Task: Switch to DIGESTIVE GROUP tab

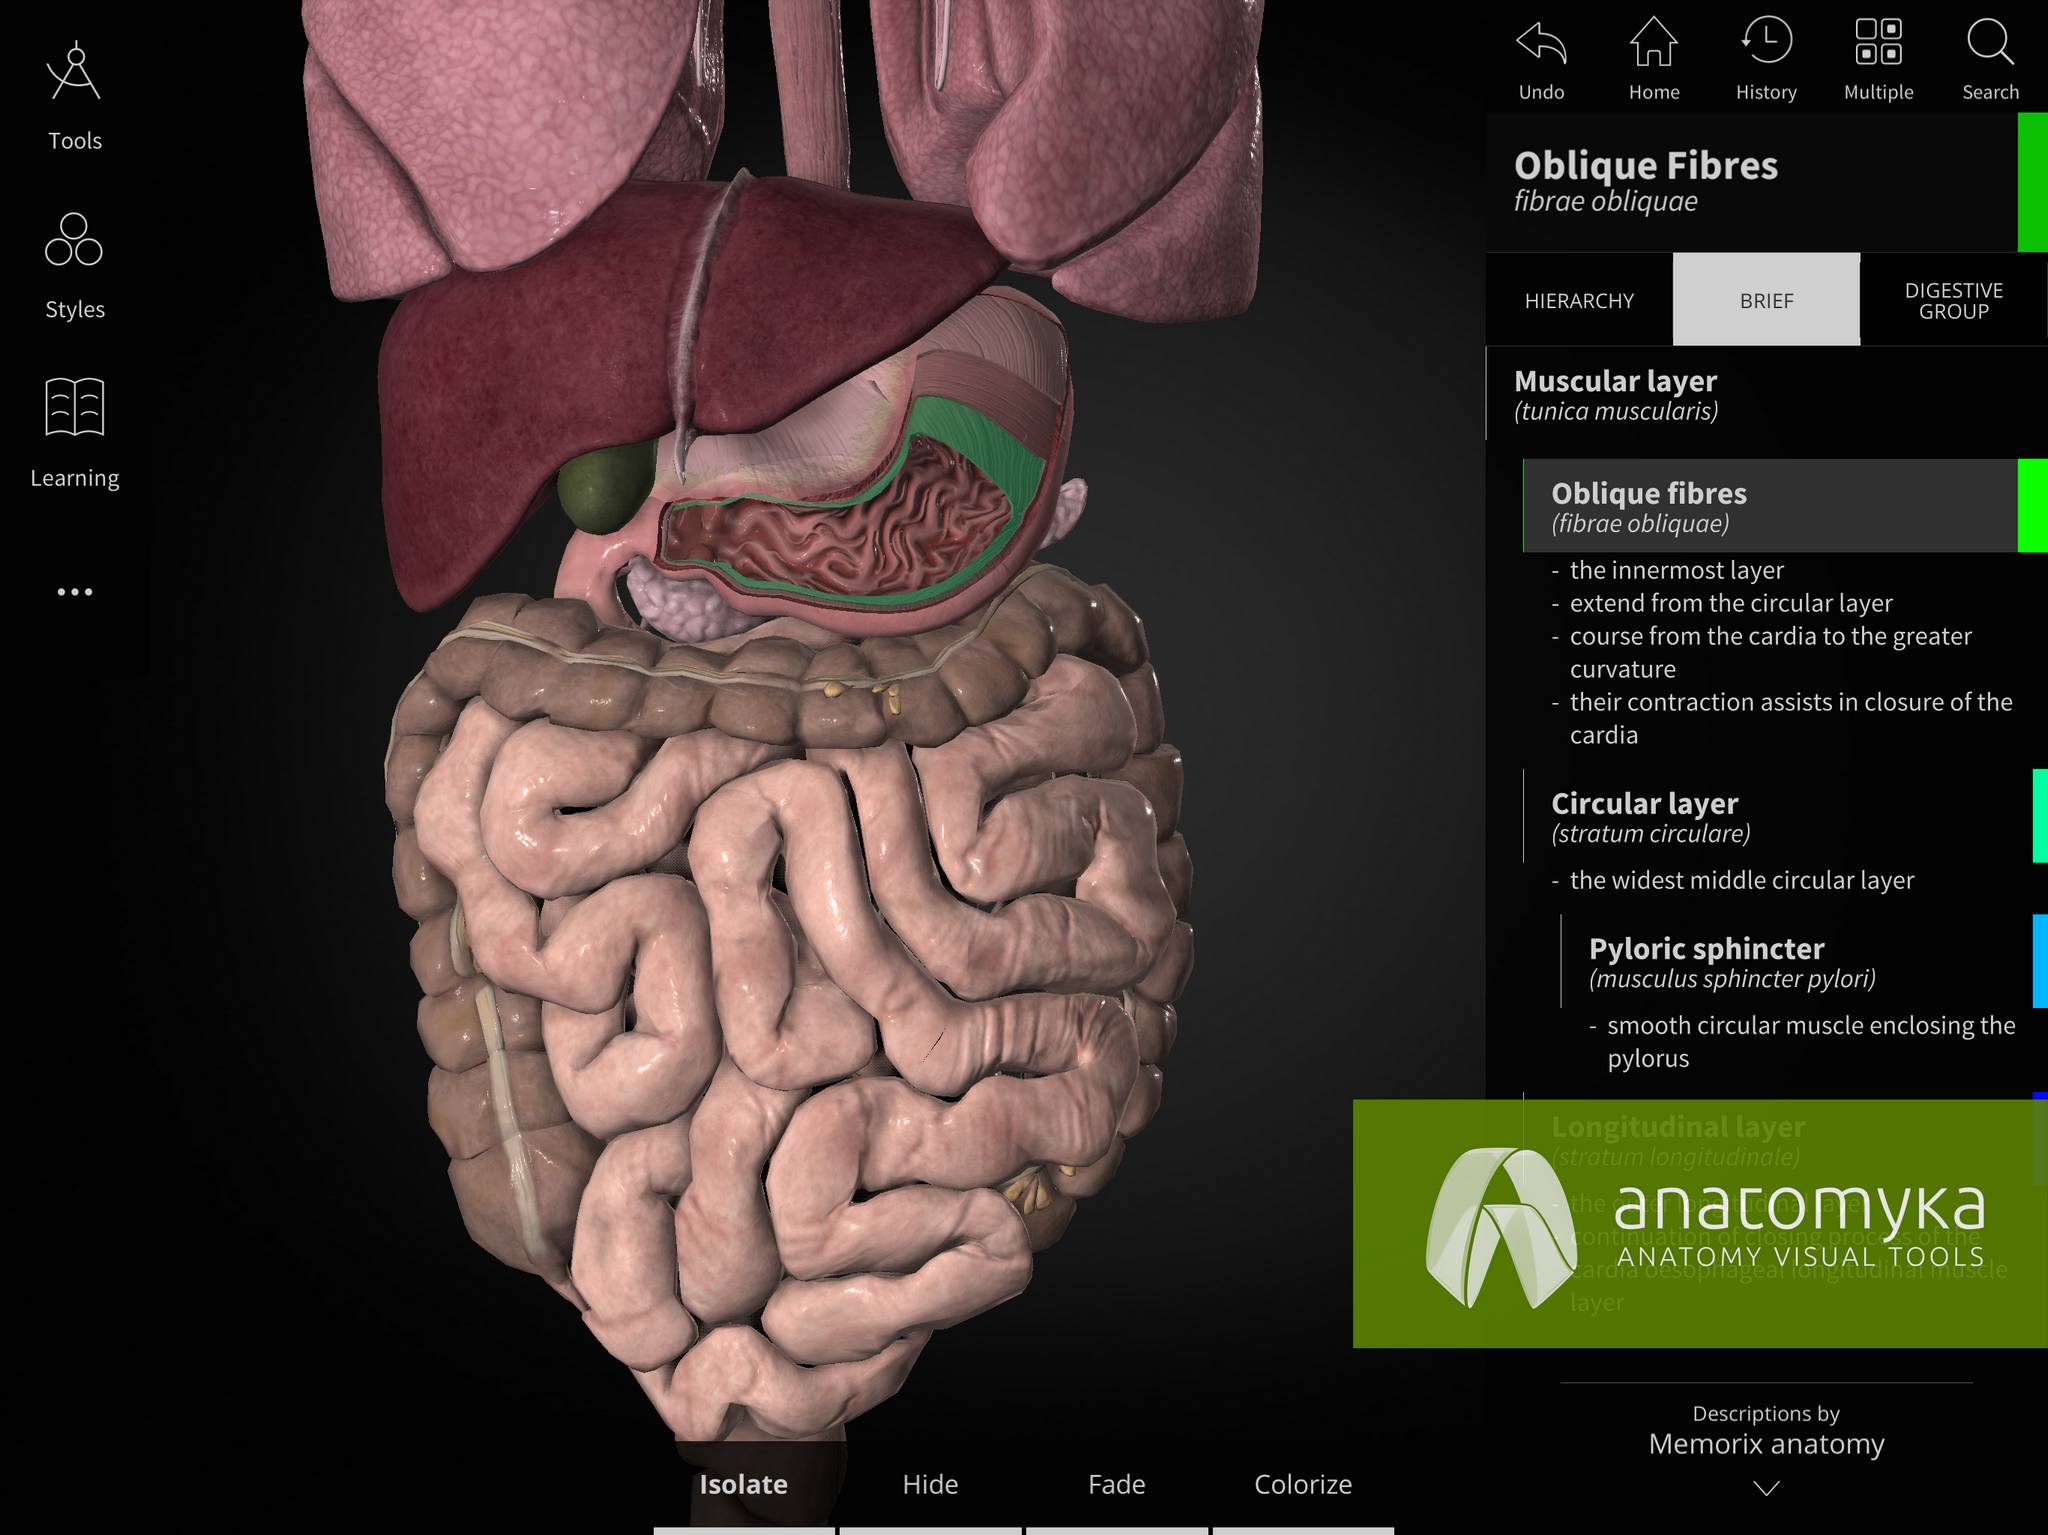Action: pyautogui.click(x=1953, y=300)
